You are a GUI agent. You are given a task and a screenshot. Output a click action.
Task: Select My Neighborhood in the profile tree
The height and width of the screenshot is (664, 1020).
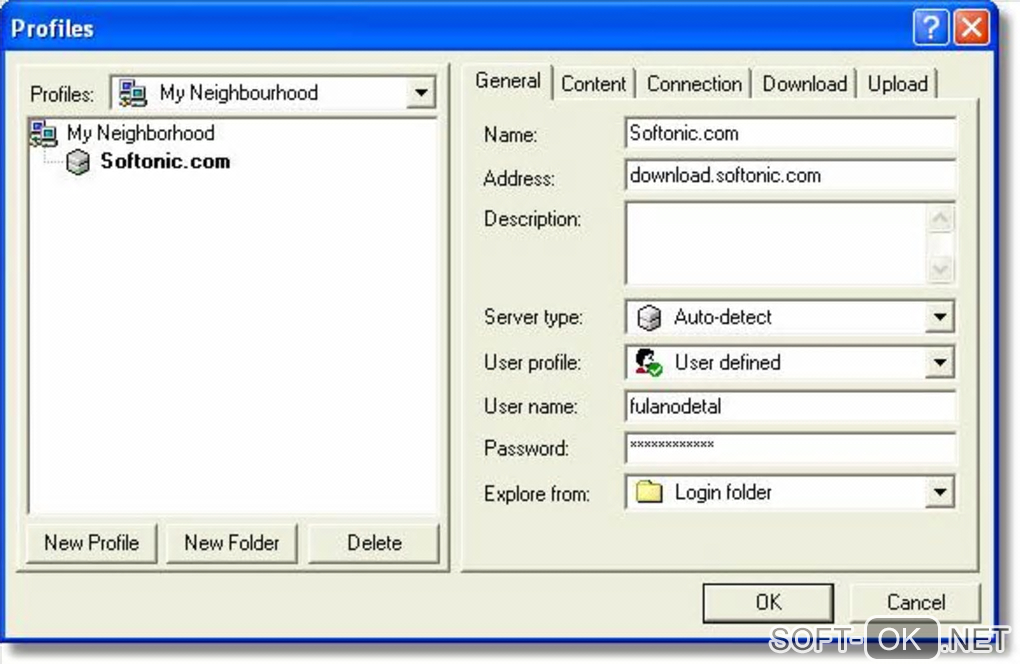(x=141, y=133)
